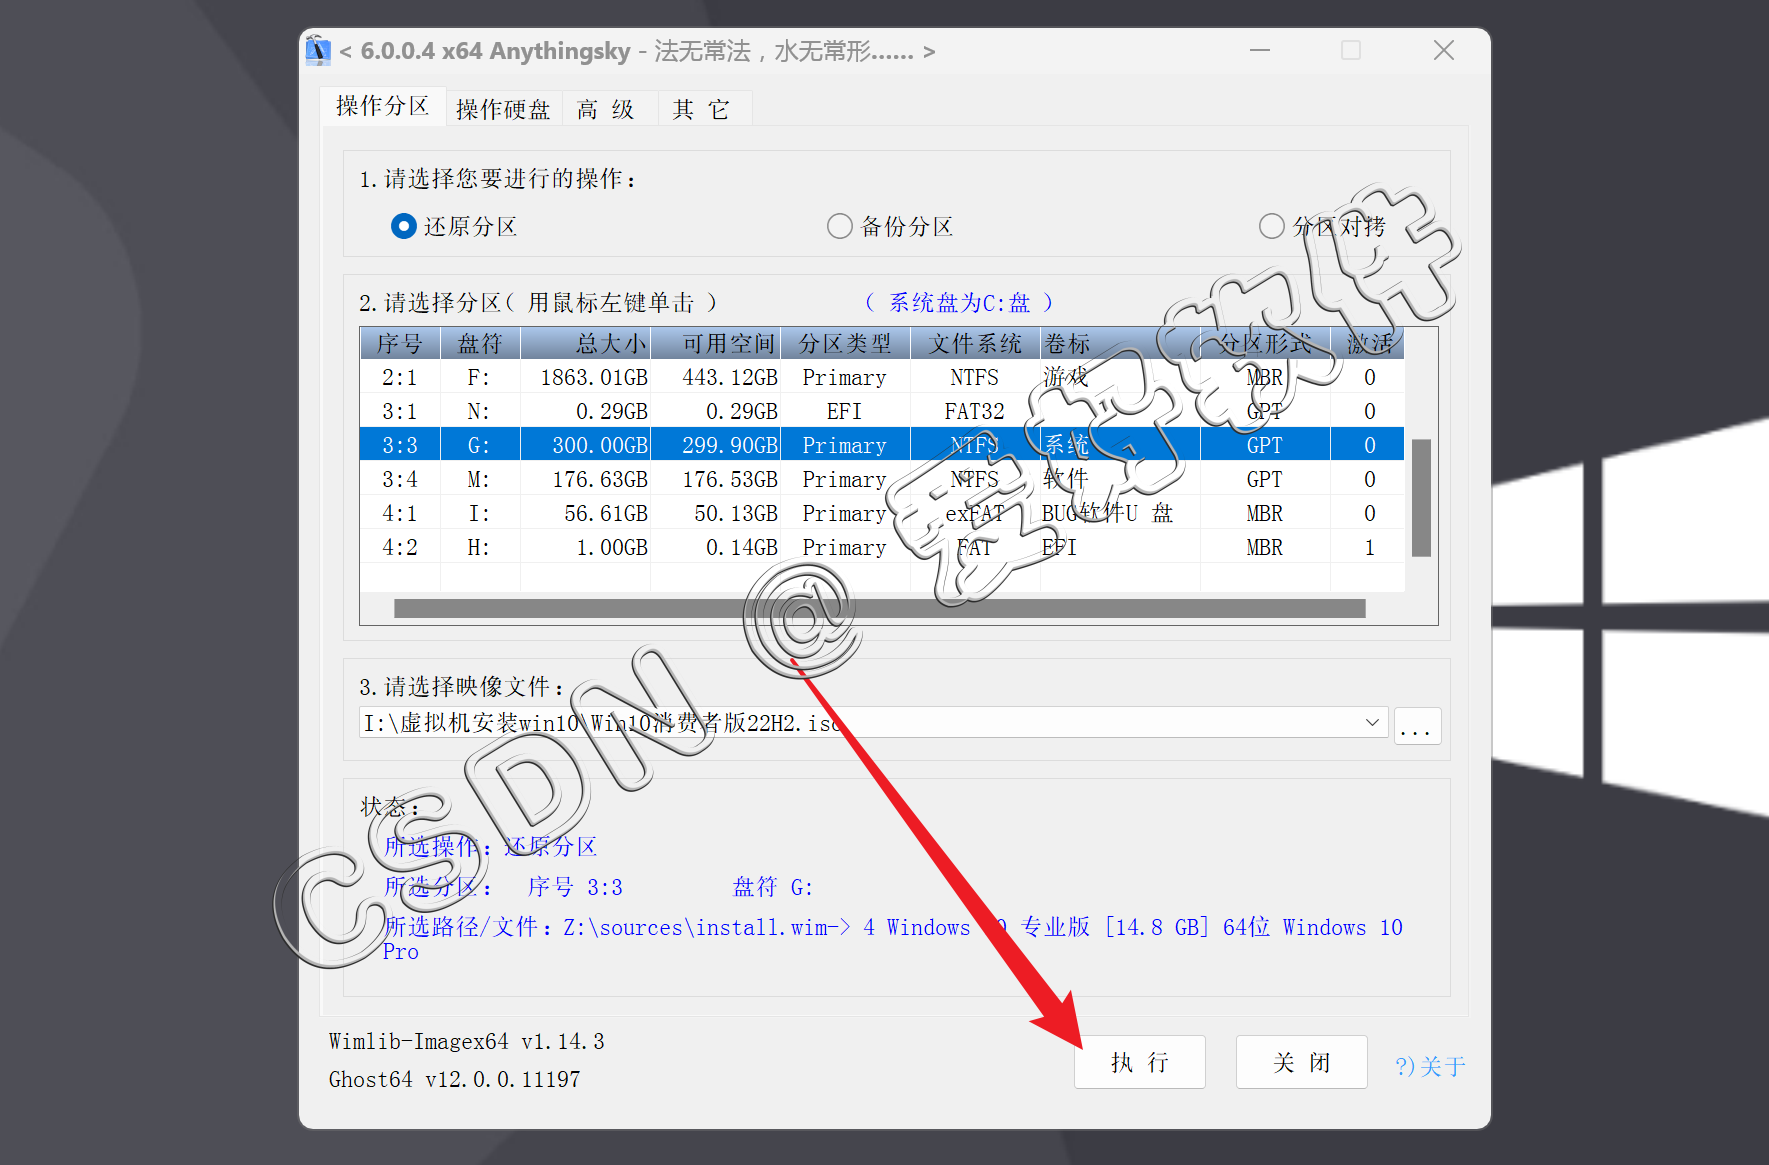Select the 还原分区 radio button

click(x=454, y=226)
